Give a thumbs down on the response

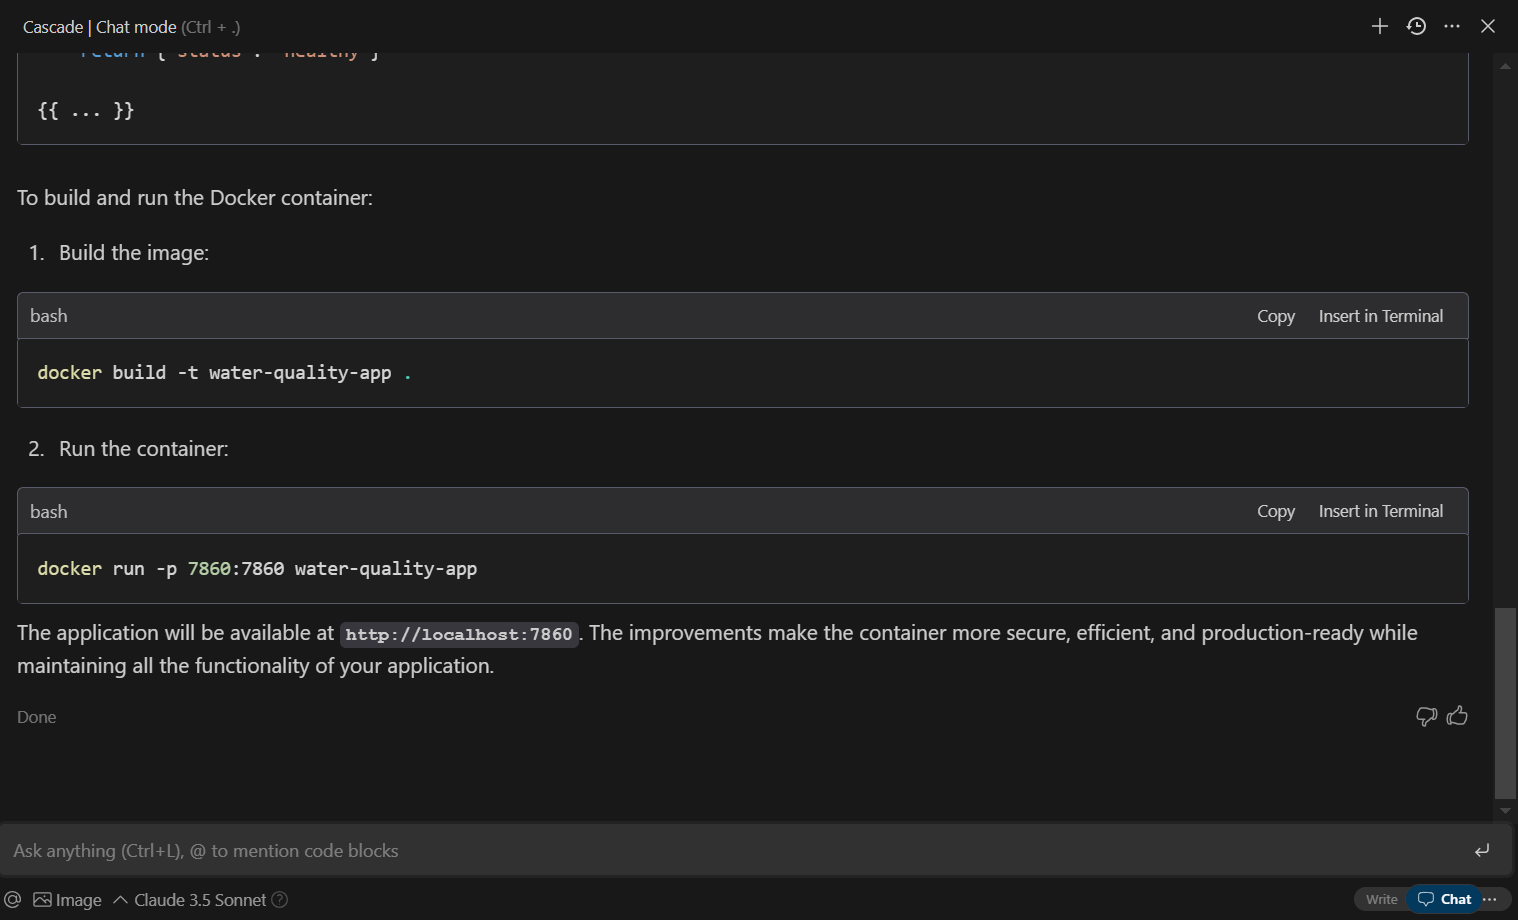[x=1426, y=716]
